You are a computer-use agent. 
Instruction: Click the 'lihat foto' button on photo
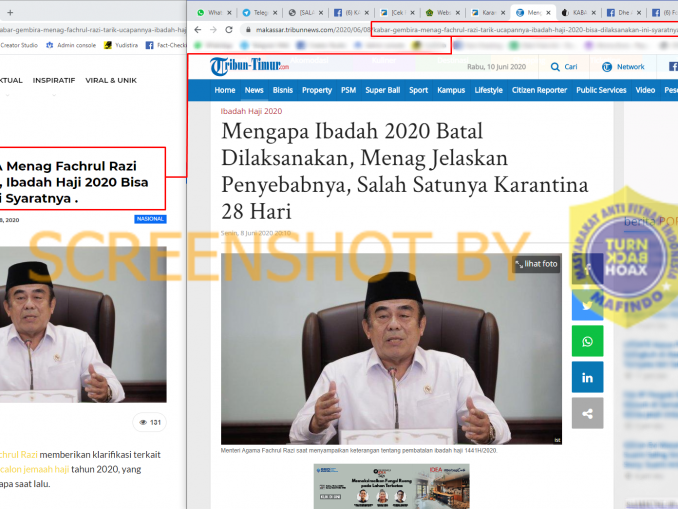[x=537, y=264]
